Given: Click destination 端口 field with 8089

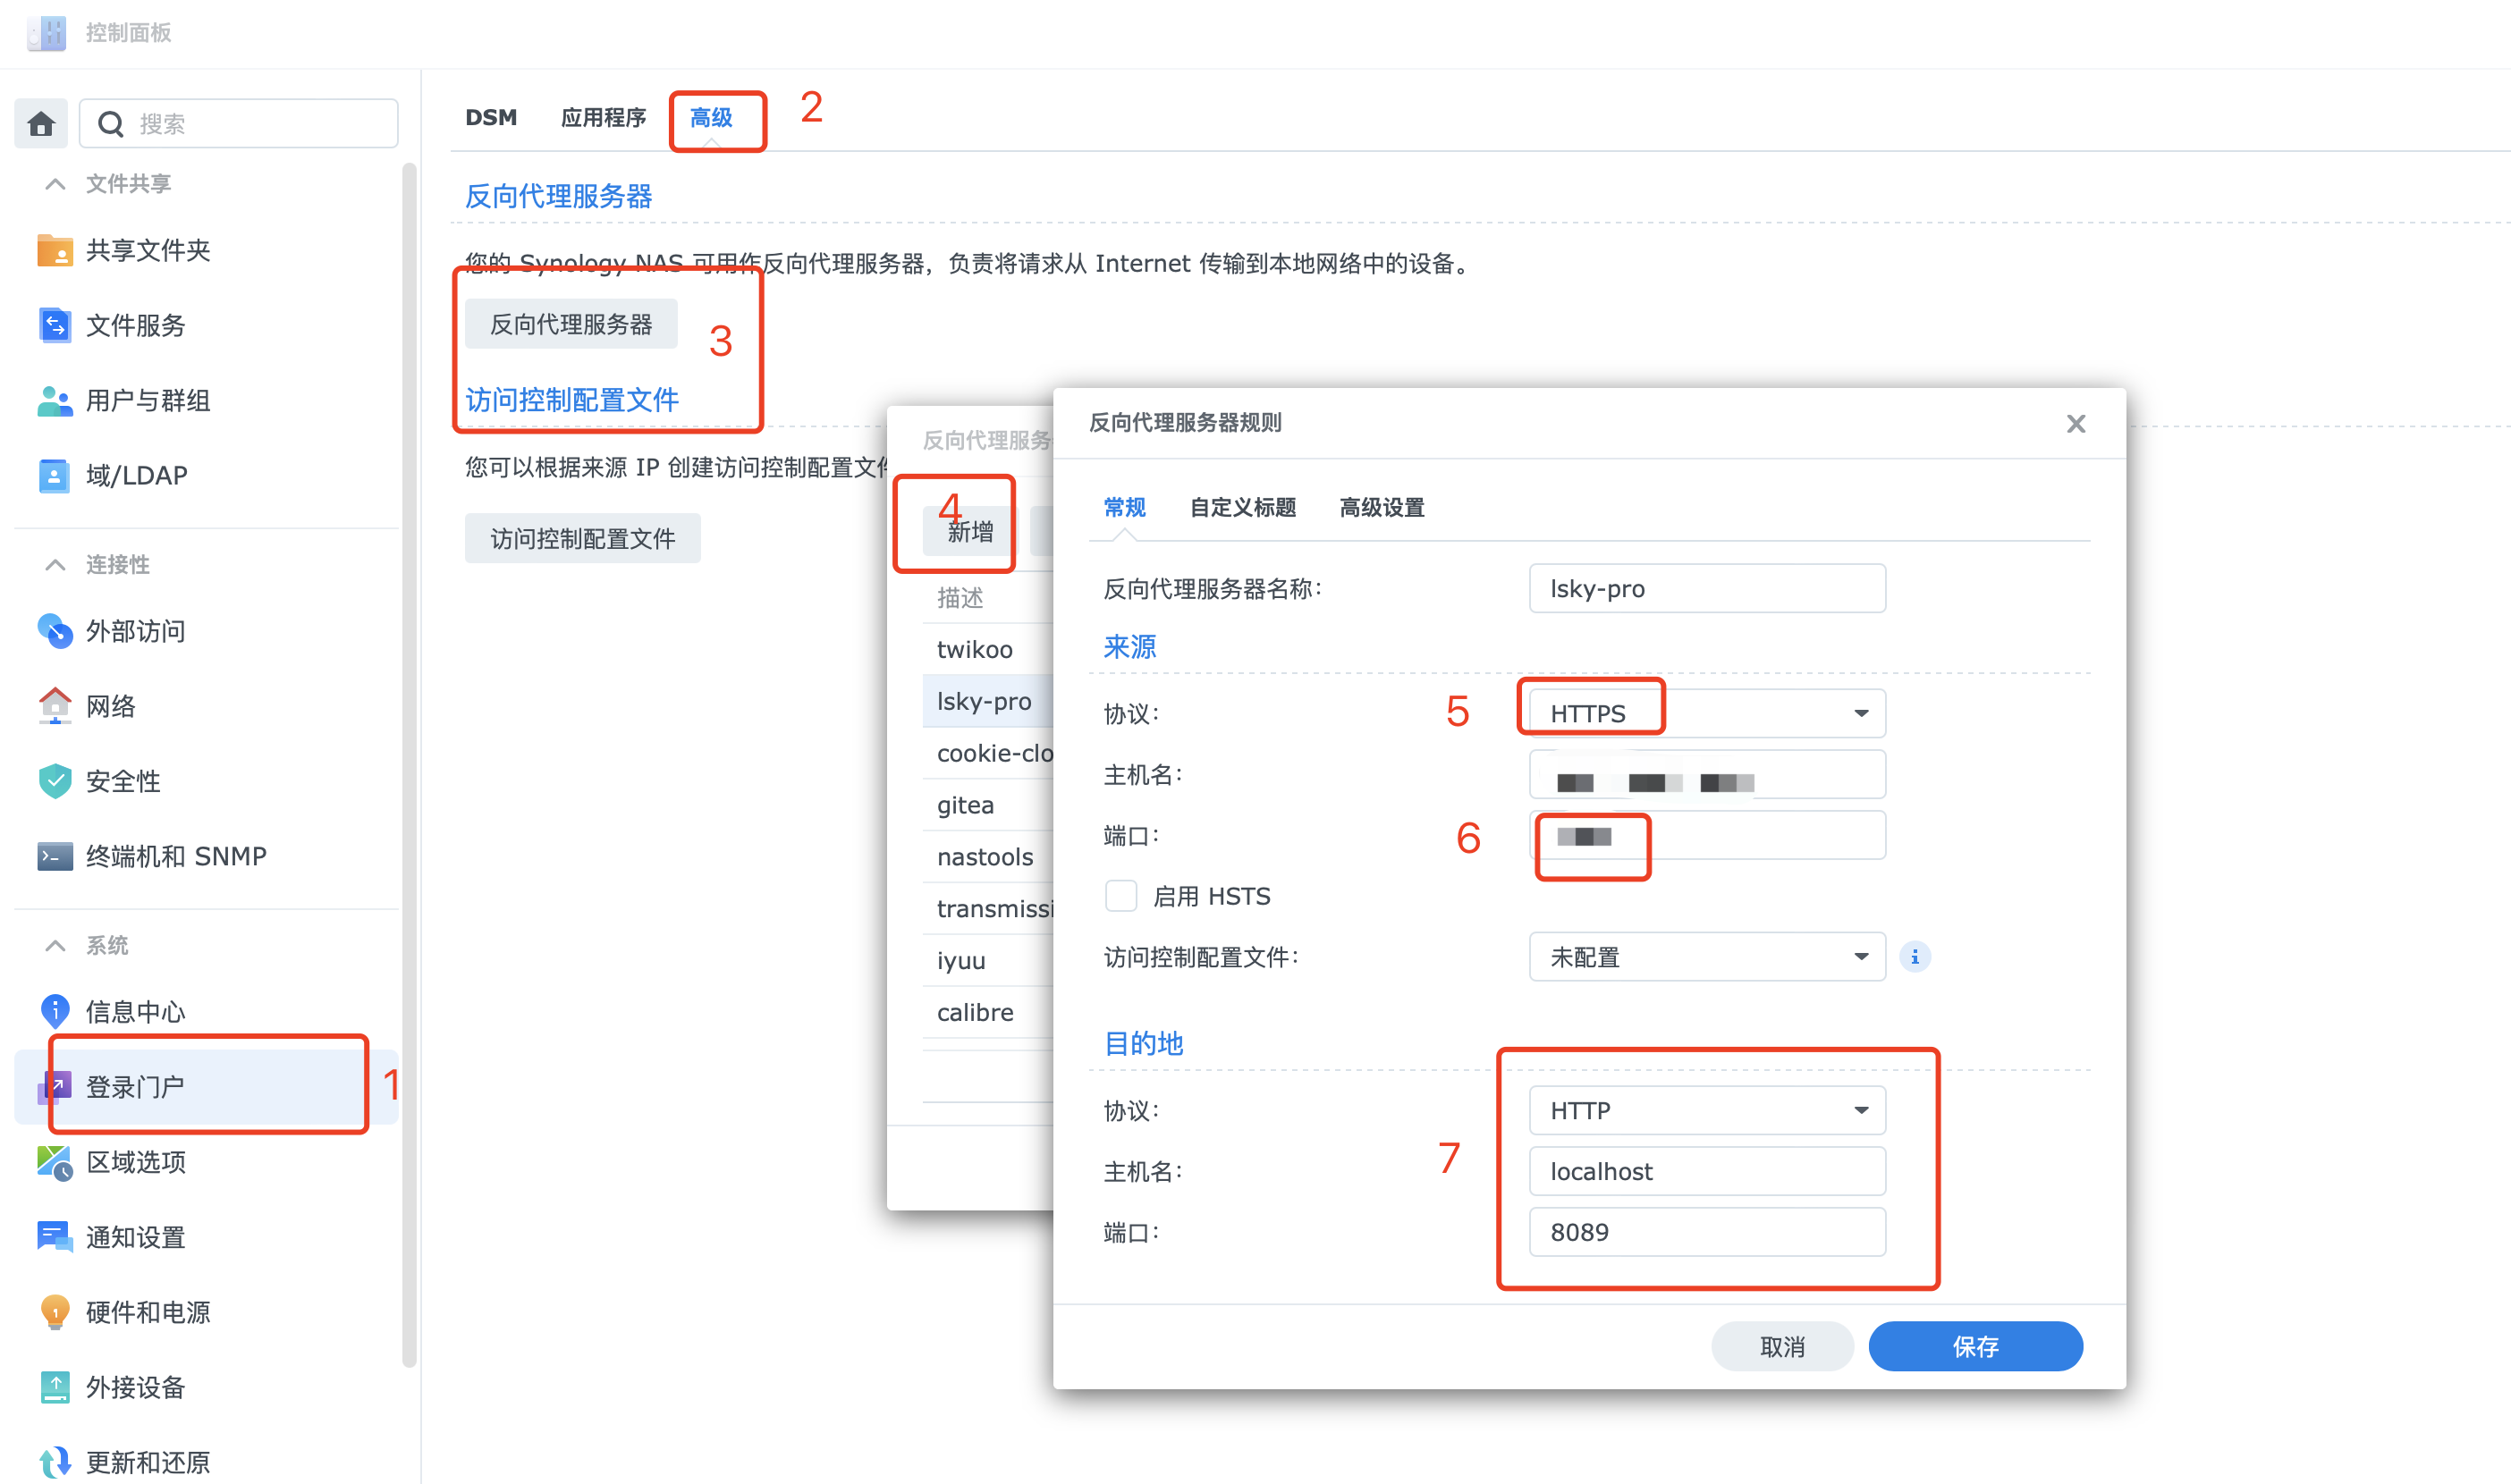Looking at the screenshot, I should click(1706, 1232).
